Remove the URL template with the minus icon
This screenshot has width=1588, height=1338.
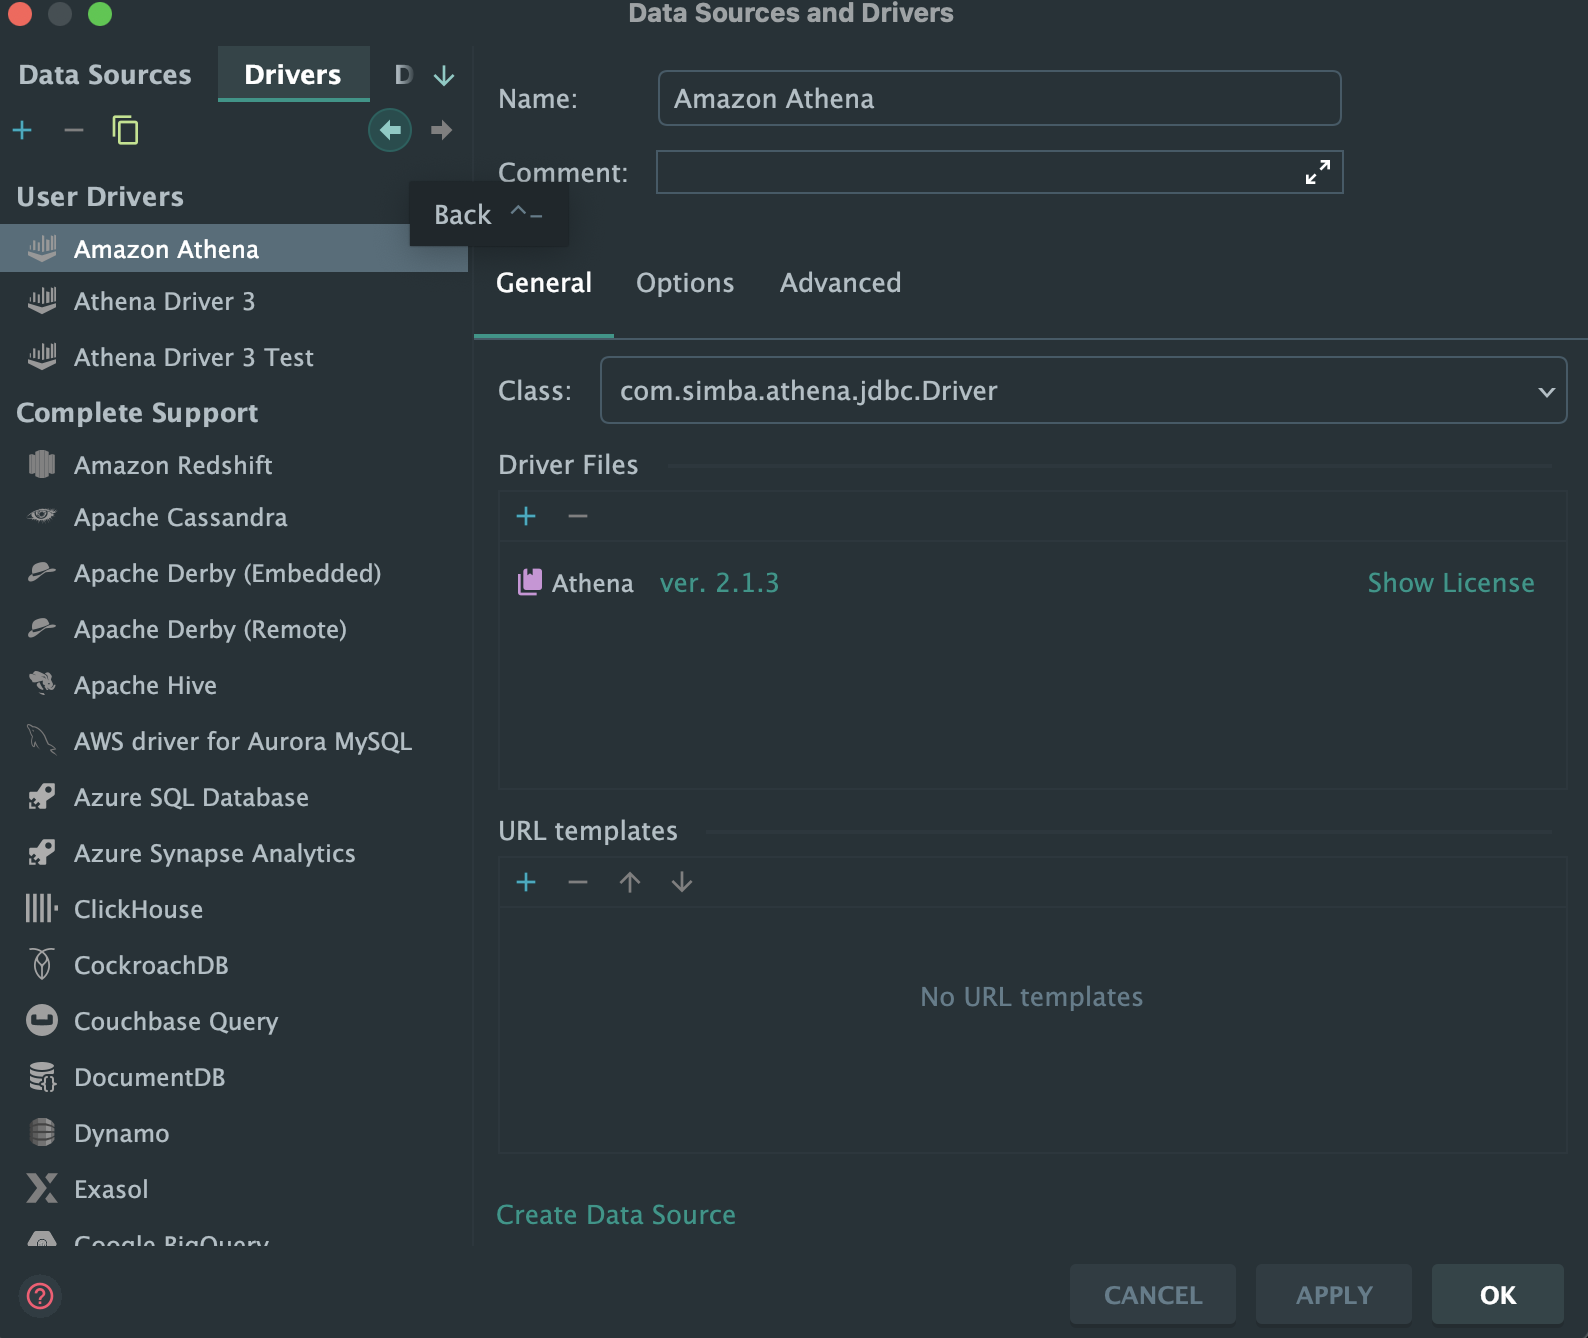pyautogui.click(x=578, y=882)
